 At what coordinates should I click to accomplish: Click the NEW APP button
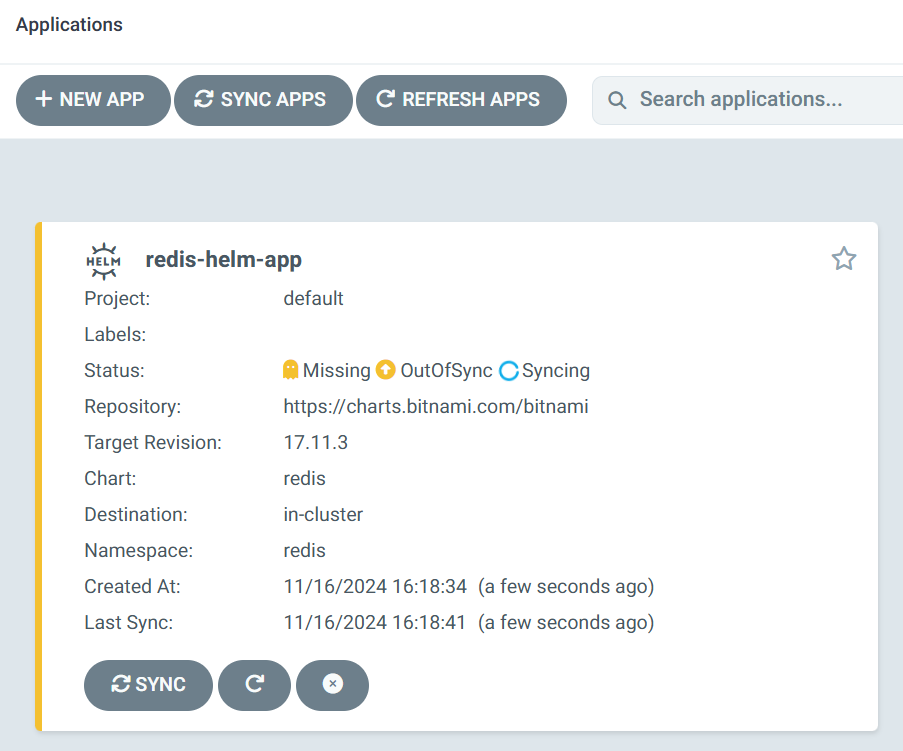coord(93,100)
